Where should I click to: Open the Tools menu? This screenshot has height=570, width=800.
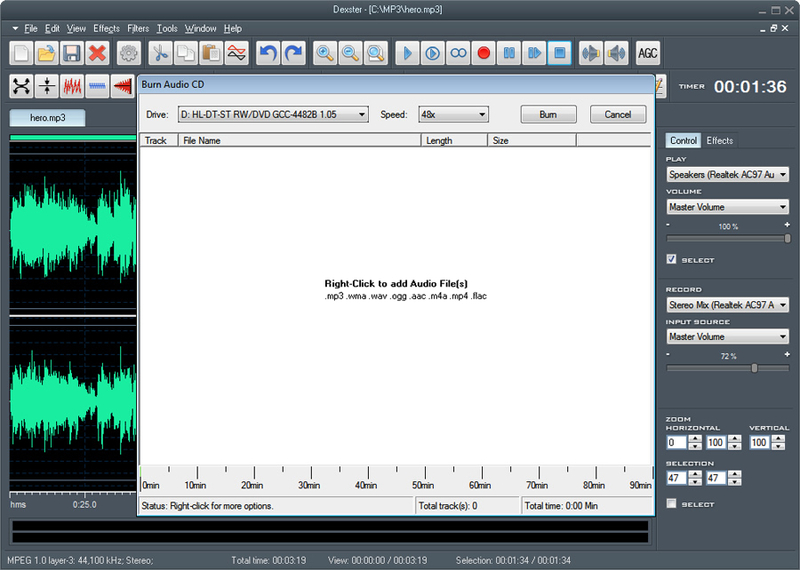coord(167,29)
